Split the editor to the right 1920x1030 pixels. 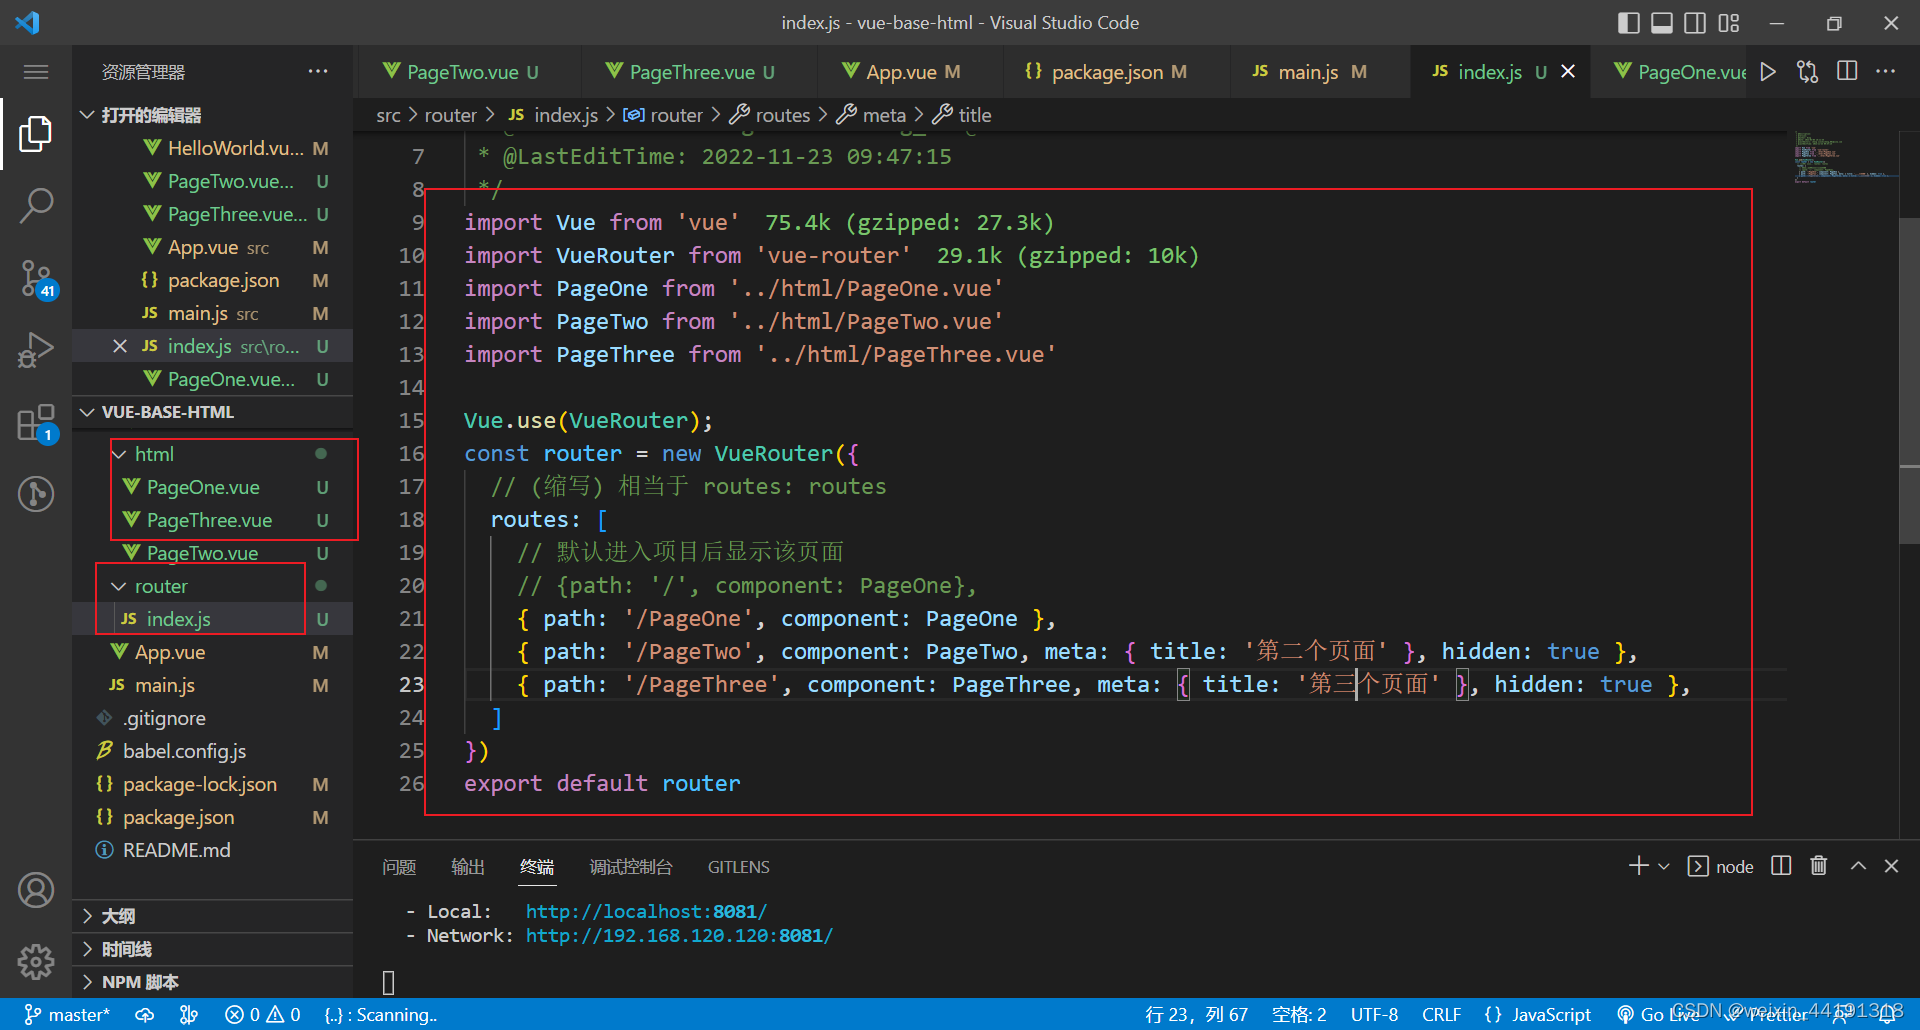(x=1847, y=71)
